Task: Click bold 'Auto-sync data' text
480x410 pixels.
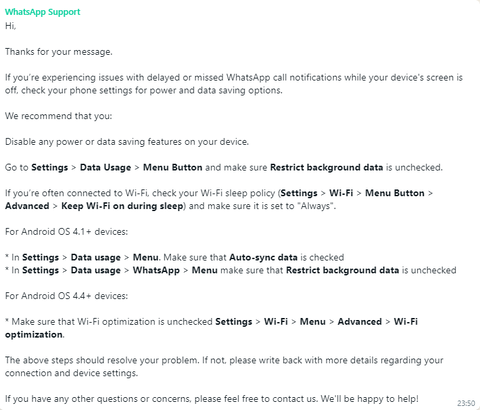Action: click(263, 257)
